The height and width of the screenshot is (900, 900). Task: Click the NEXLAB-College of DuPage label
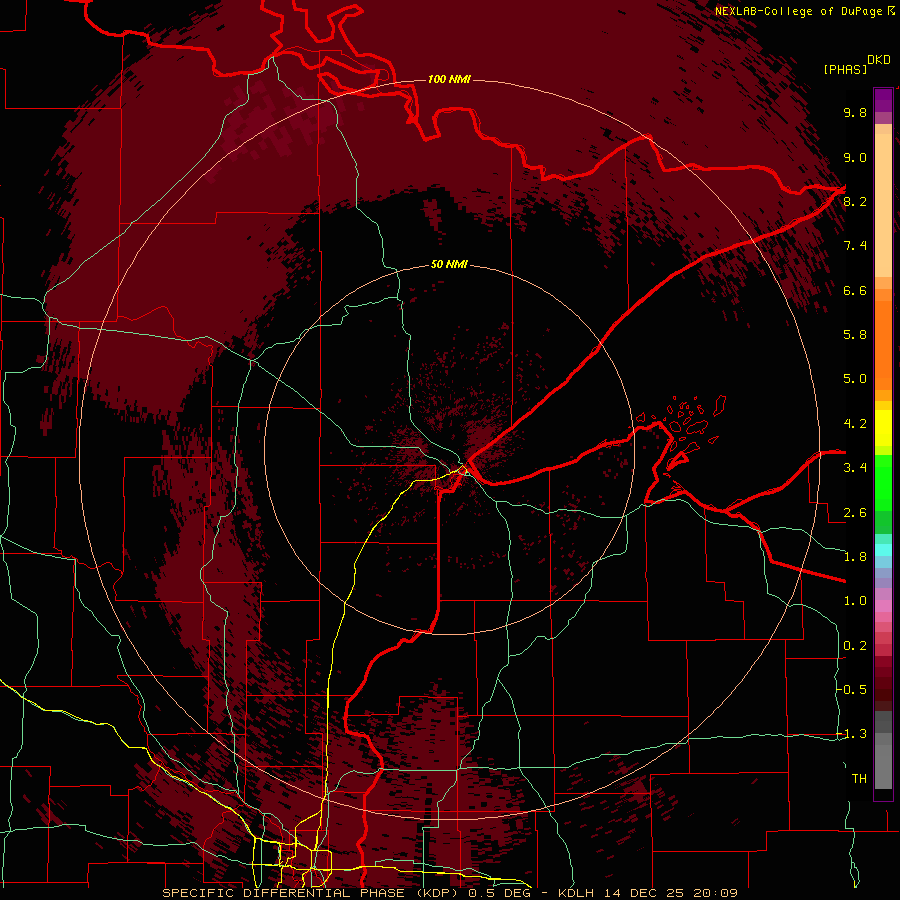(x=799, y=11)
